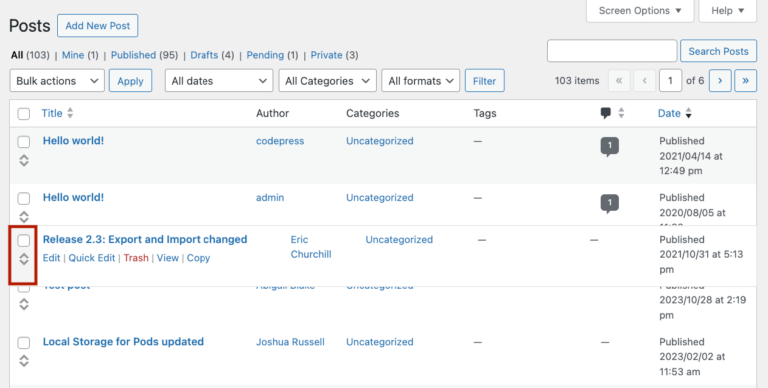Image resolution: width=768 pixels, height=388 pixels.
Task: Click reorder handle in admin's Hello world! row
Action: point(24,217)
